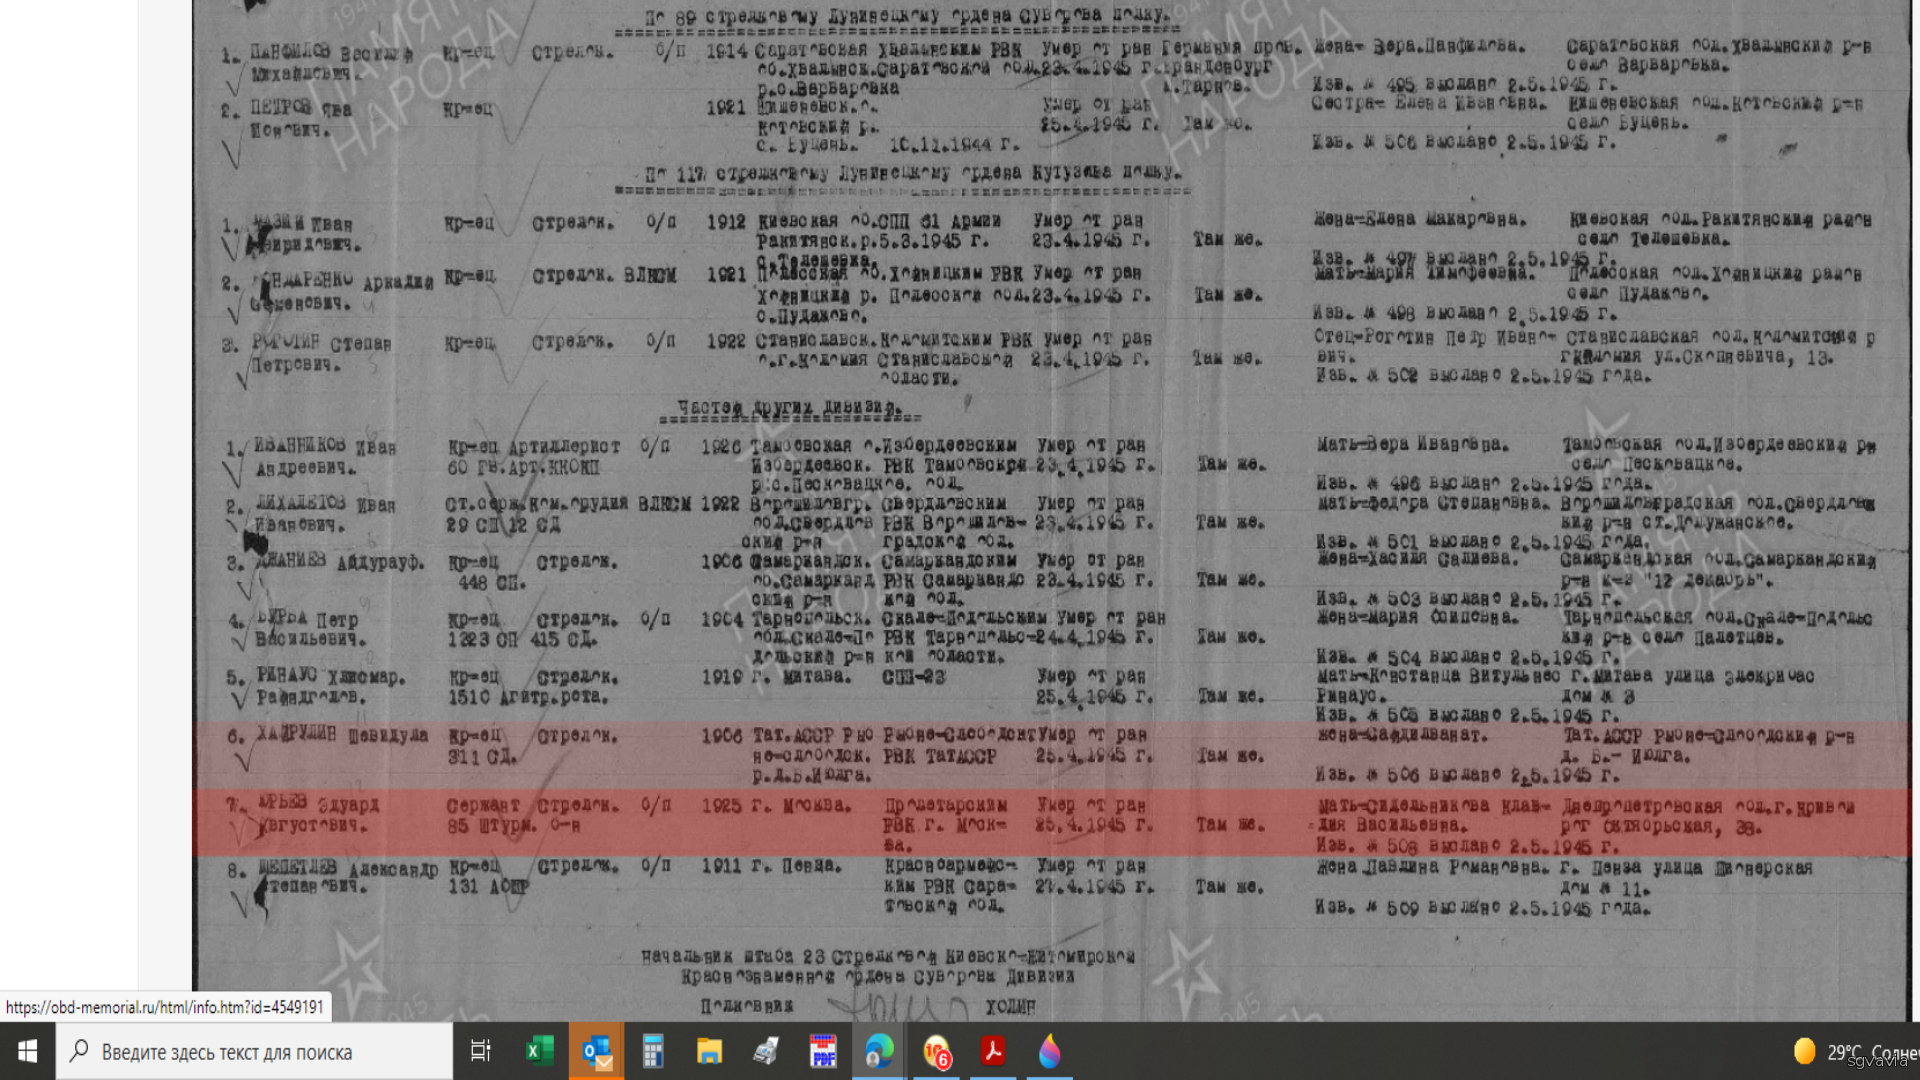This screenshot has height=1080, width=1920.
Task: Click 'Изв. № 495' notice line in row 1
Action: point(1465,84)
